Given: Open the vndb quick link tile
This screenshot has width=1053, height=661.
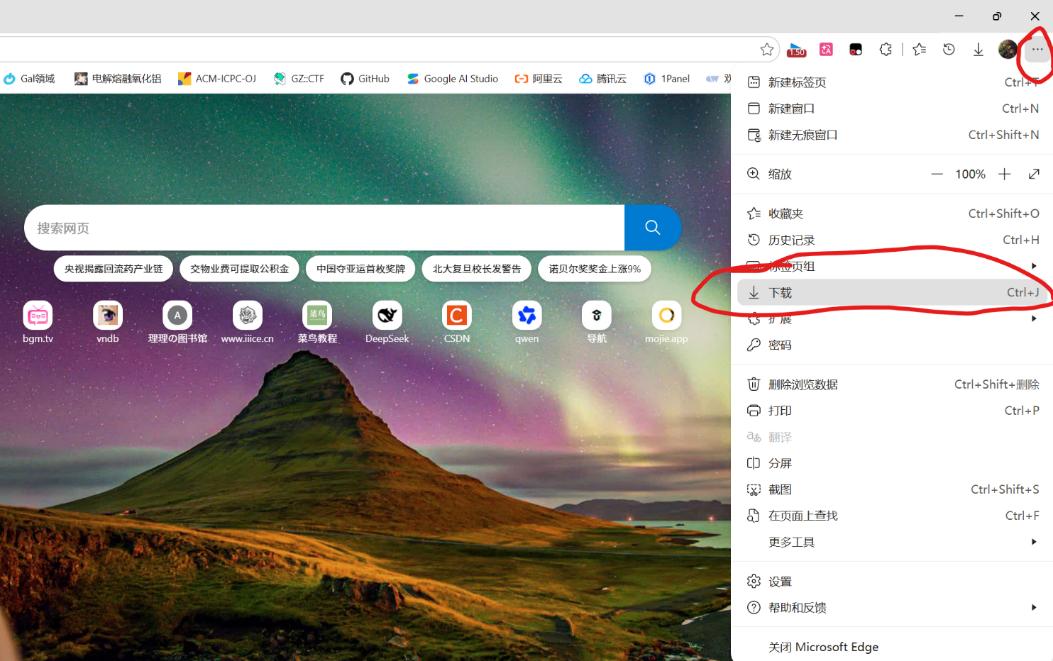Looking at the screenshot, I should coord(107,322).
